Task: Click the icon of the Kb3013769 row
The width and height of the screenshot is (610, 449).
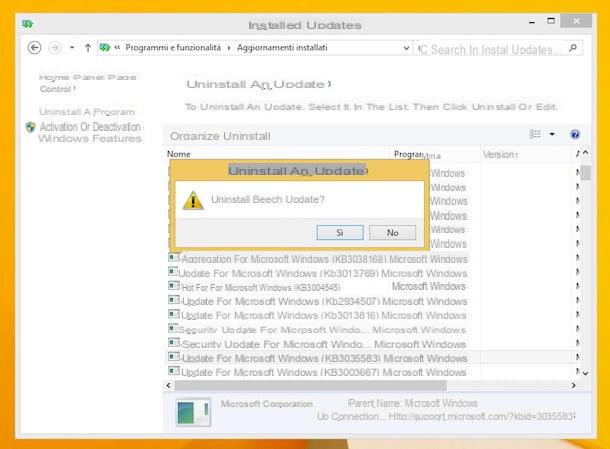Action: tap(173, 271)
